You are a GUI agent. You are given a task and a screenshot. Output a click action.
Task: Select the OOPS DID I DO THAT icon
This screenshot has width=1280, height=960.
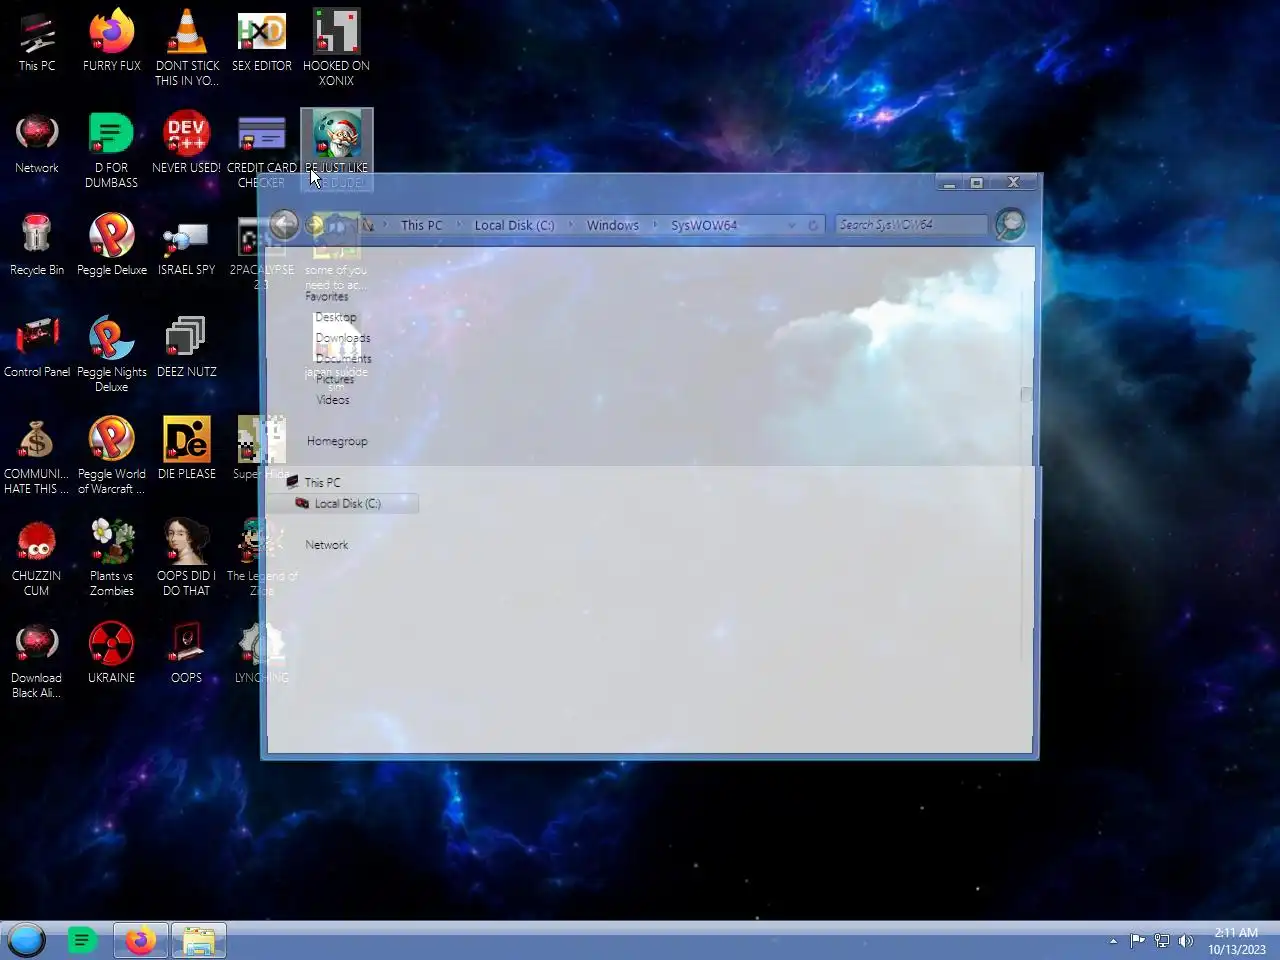pyautogui.click(x=187, y=557)
